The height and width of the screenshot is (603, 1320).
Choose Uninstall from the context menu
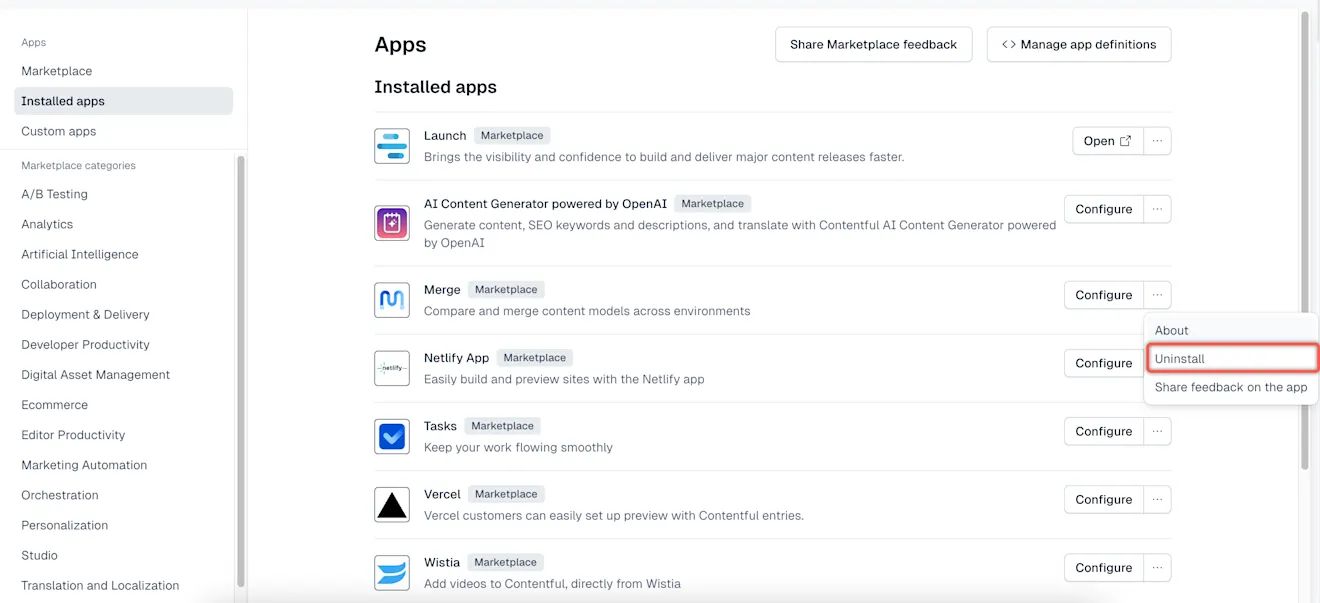pyautogui.click(x=1231, y=358)
